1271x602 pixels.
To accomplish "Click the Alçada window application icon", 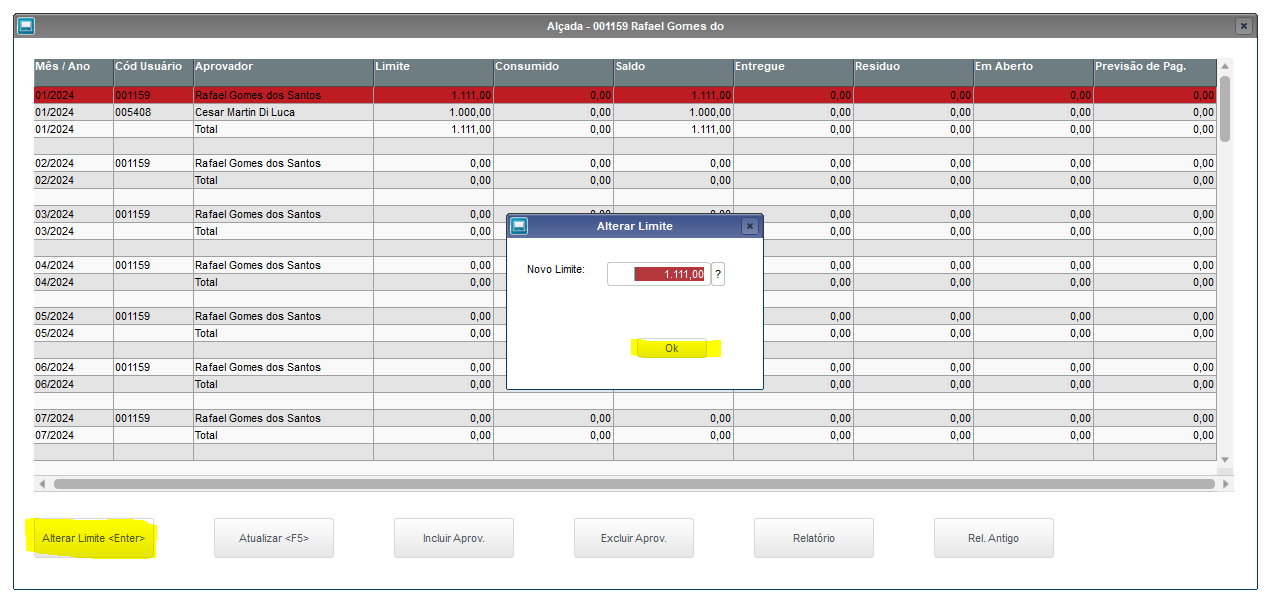I will [27, 26].
